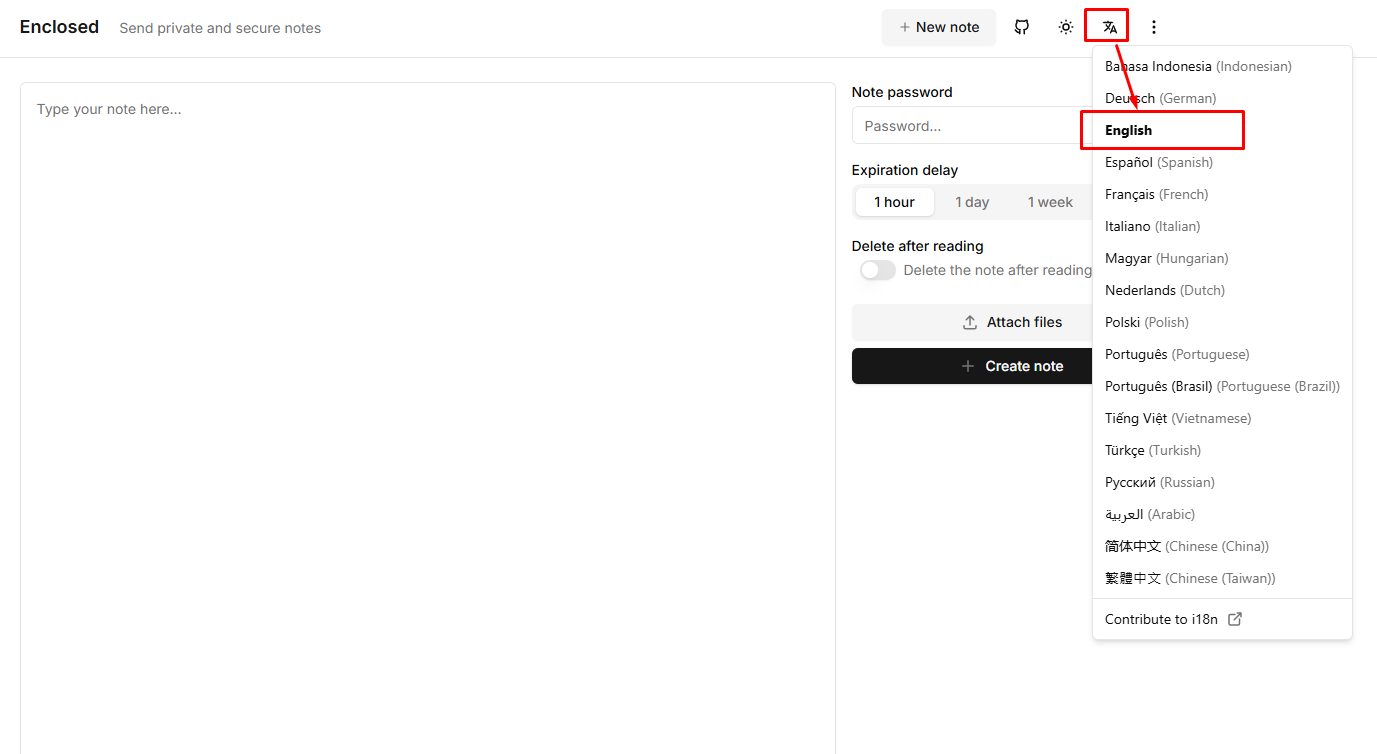Choose Magyar (Hungarian) language
Viewport: 1377px width, 754px height.
[1222, 258]
